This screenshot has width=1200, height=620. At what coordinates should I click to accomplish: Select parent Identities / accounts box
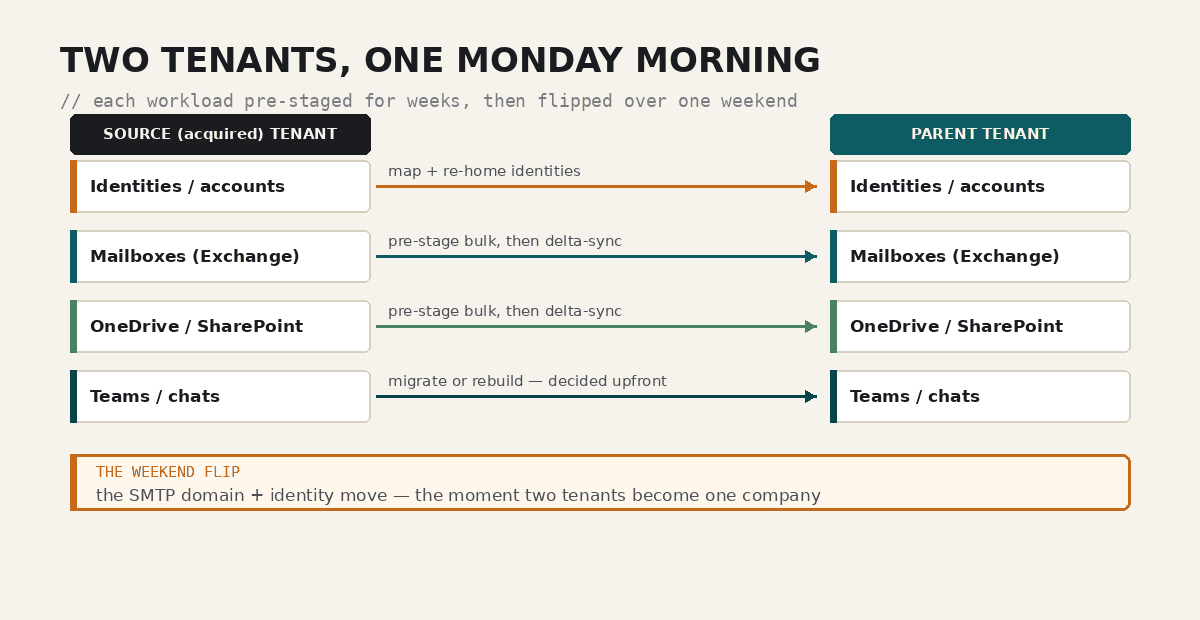[980, 187]
